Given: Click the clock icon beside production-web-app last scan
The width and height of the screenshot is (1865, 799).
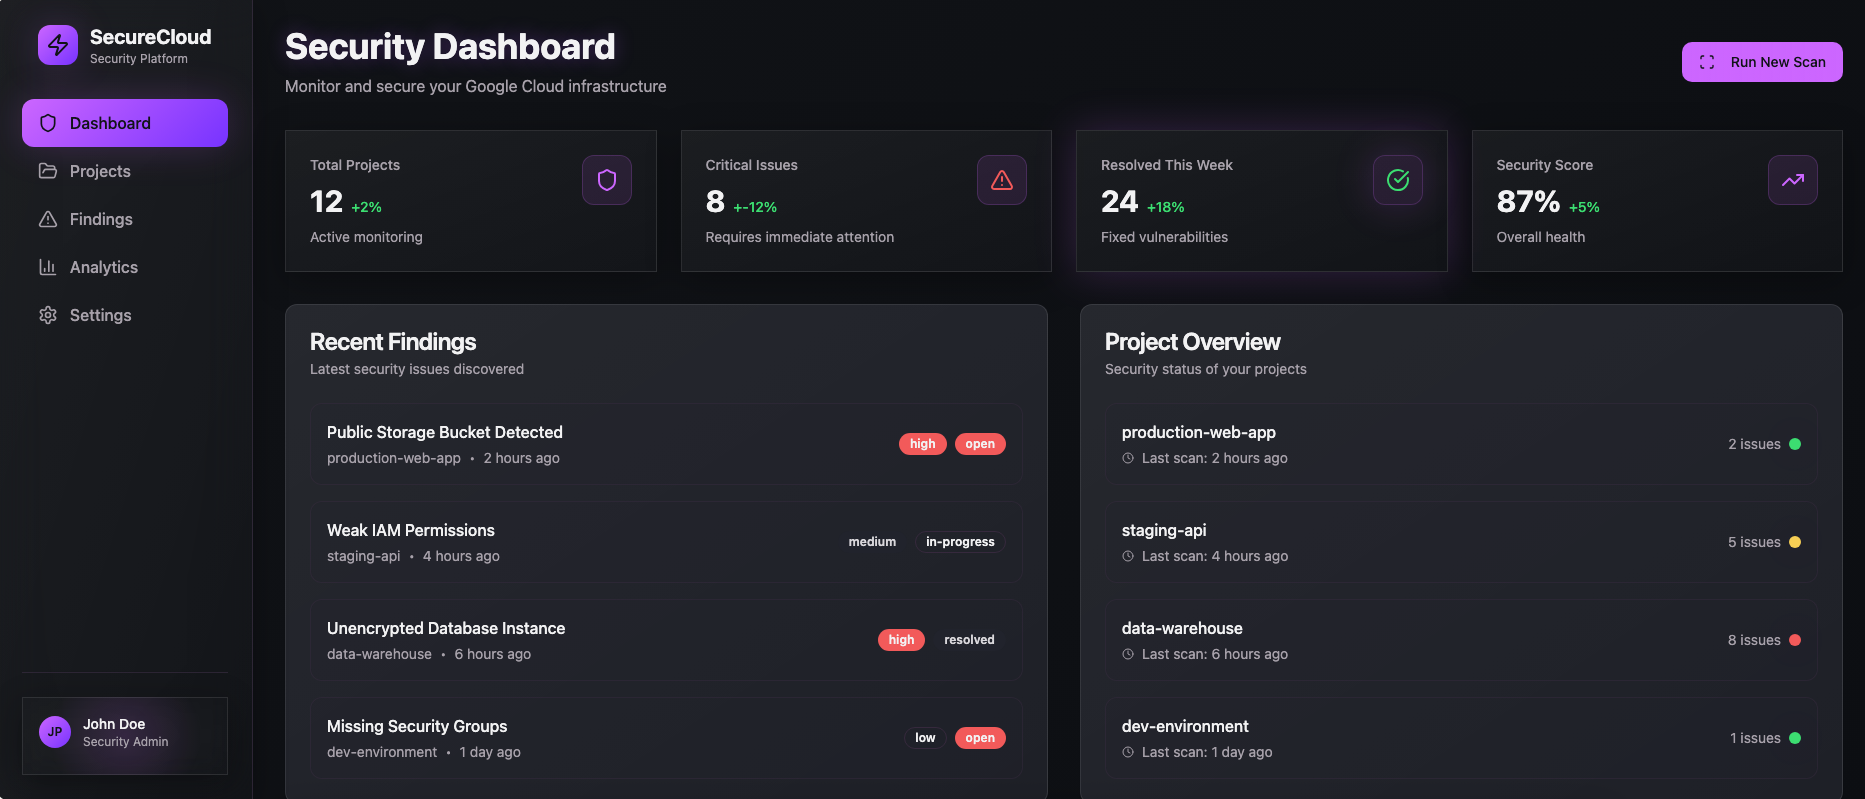Looking at the screenshot, I should pos(1126,458).
